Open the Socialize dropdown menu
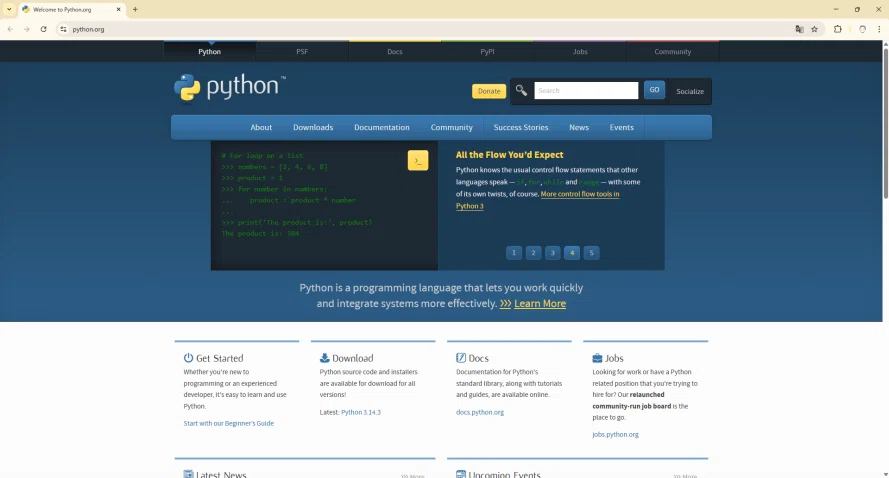The width and height of the screenshot is (889, 478). click(x=690, y=91)
